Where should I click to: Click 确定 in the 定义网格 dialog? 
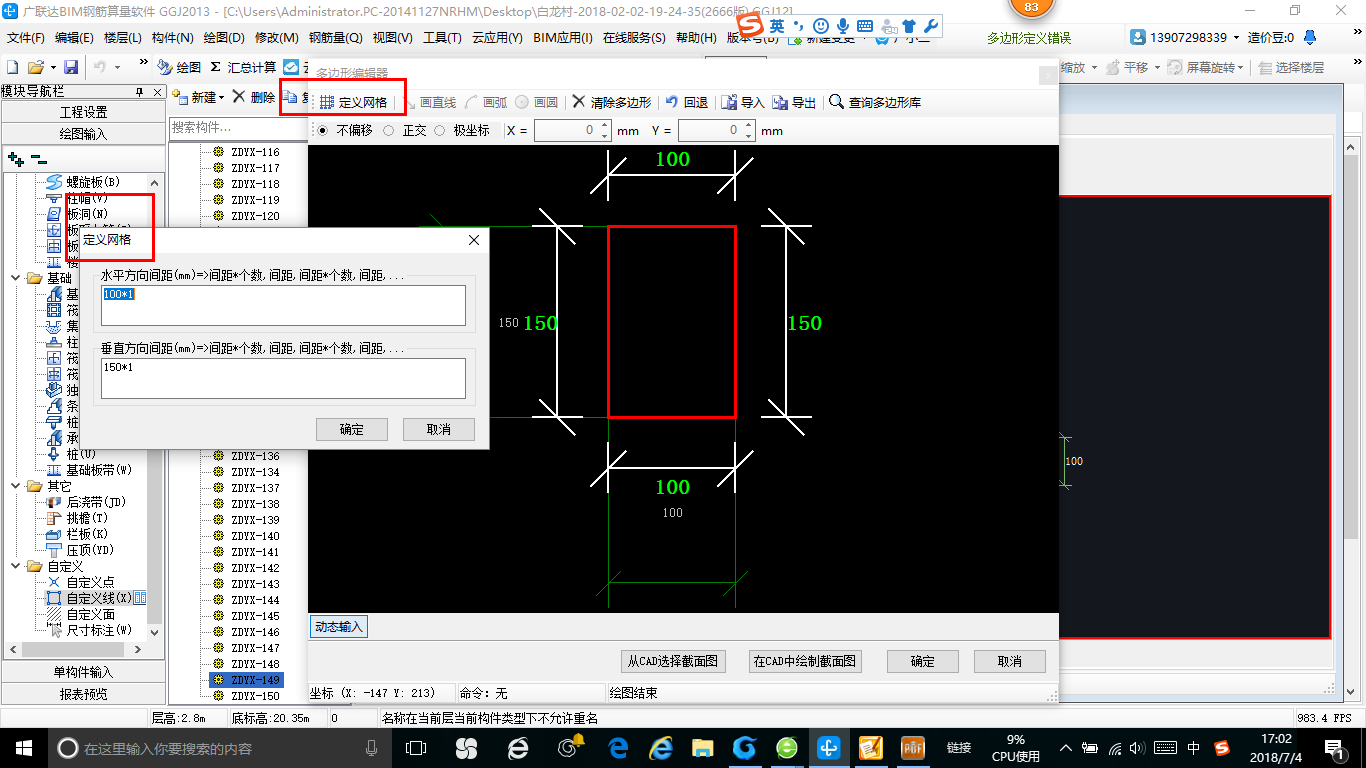tap(352, 429)
